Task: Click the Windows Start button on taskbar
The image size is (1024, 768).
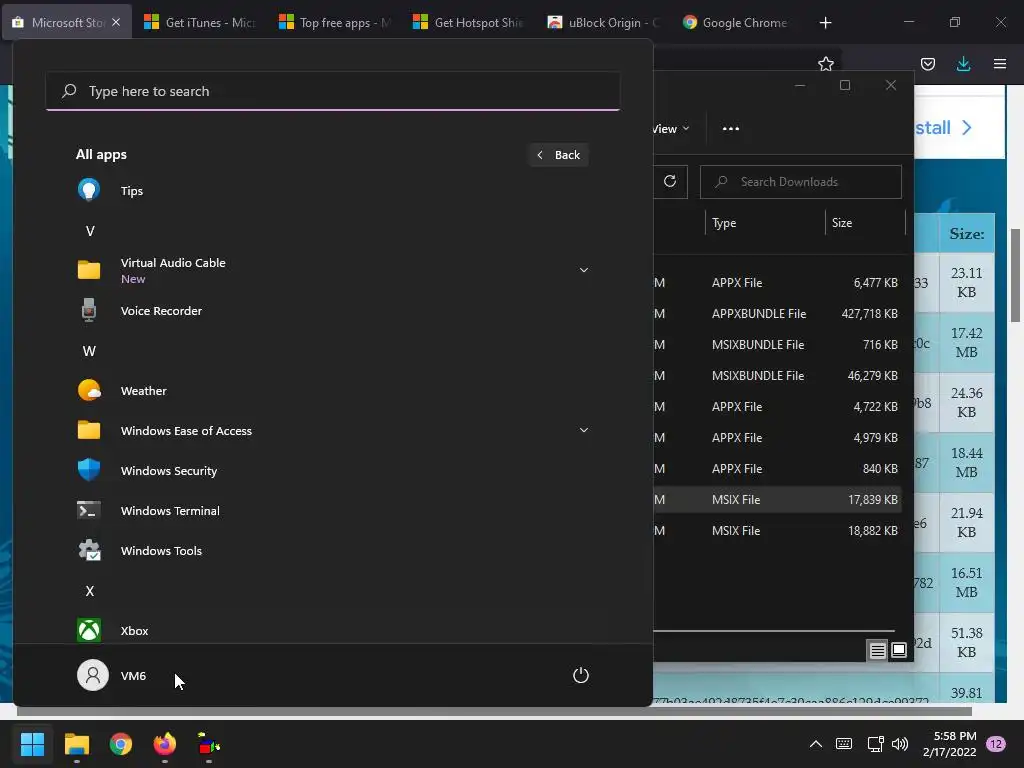Action: coord(32,744)
